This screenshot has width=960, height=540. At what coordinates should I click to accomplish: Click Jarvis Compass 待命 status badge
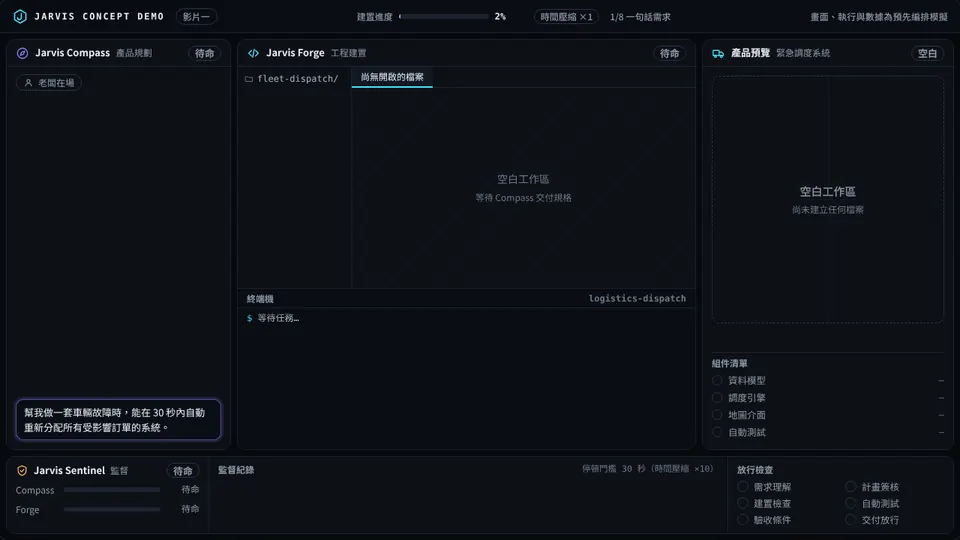(204, 53)
